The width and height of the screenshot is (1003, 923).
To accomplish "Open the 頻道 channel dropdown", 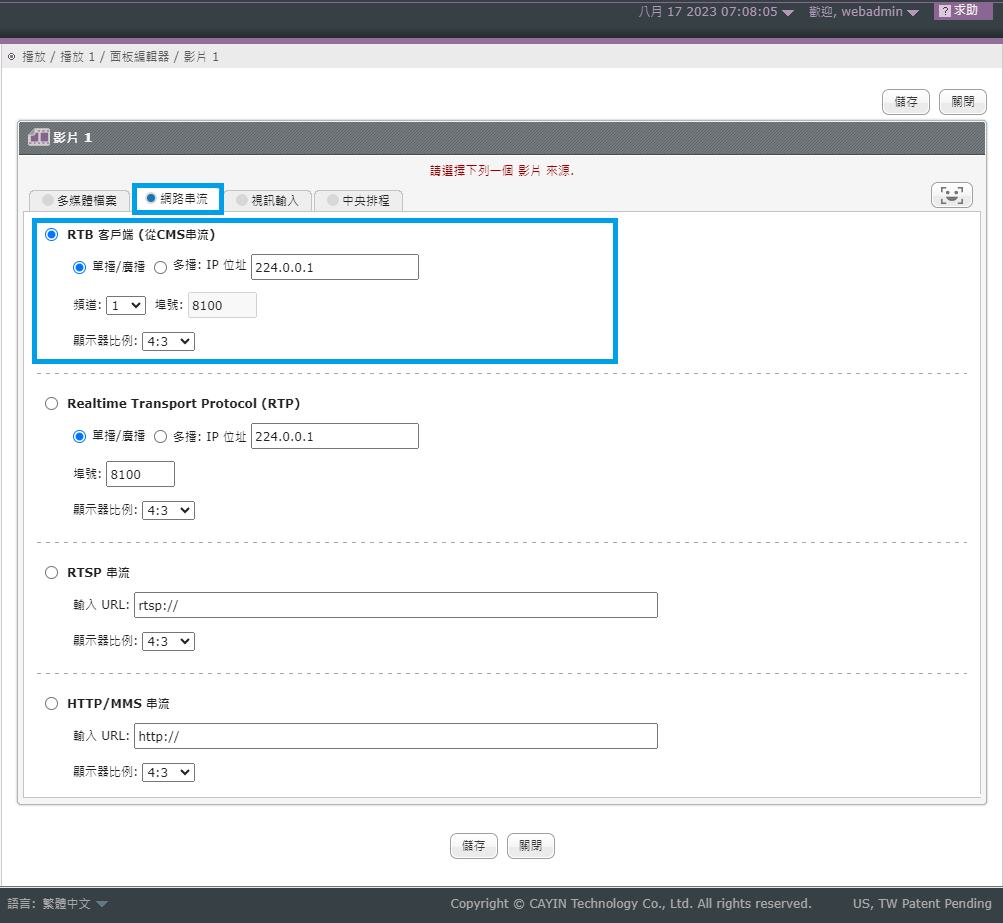I will 126,305.
